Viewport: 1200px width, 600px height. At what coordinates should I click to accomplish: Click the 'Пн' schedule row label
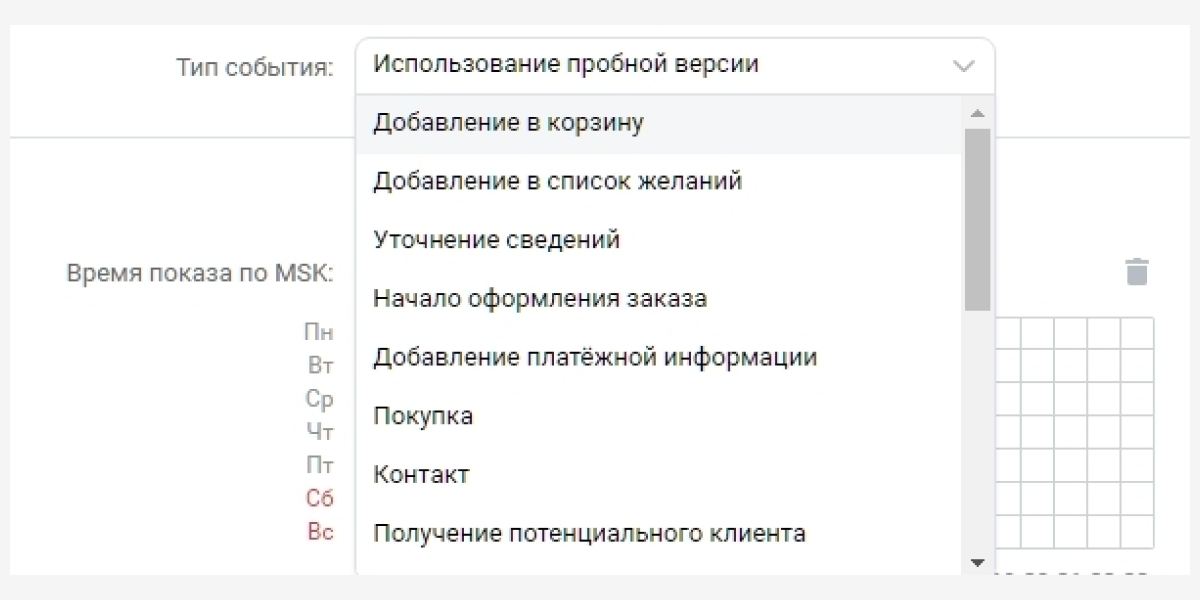[x=319, y=334]
